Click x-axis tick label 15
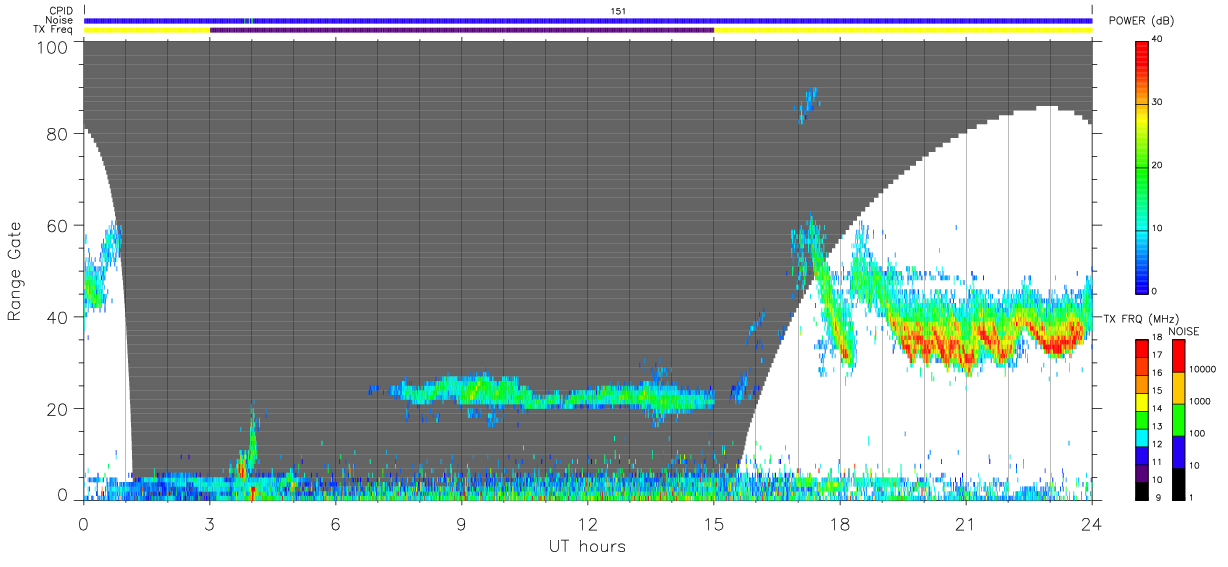This screenshot has height=567, width=1228. (x=714, y=523)
